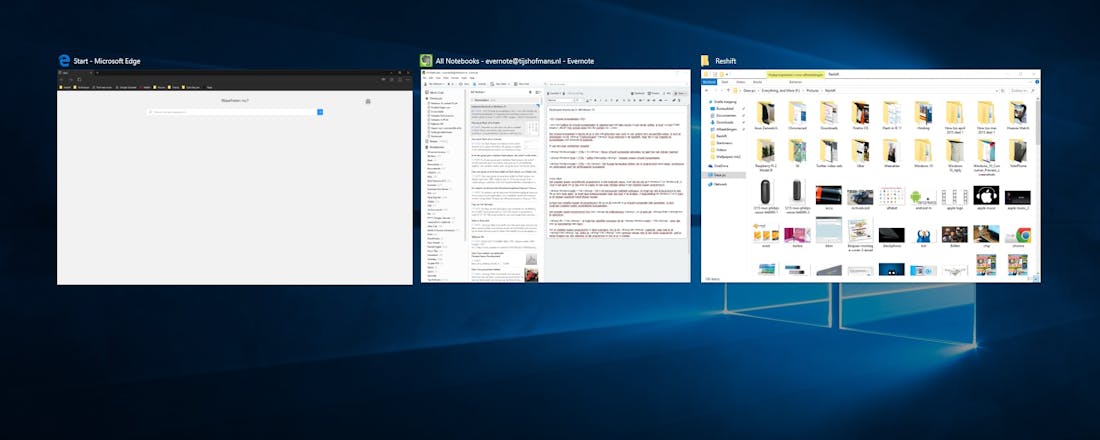
Task: Click the Reshift folder icon in title
Action: [705, 61]
